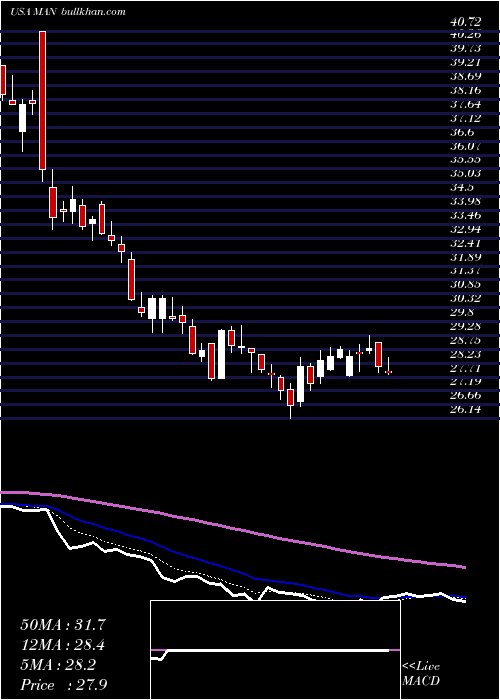Viewport: 500px width, 700px height.
Task: Click the 31.89 price level label
Action: pos(466,257)
